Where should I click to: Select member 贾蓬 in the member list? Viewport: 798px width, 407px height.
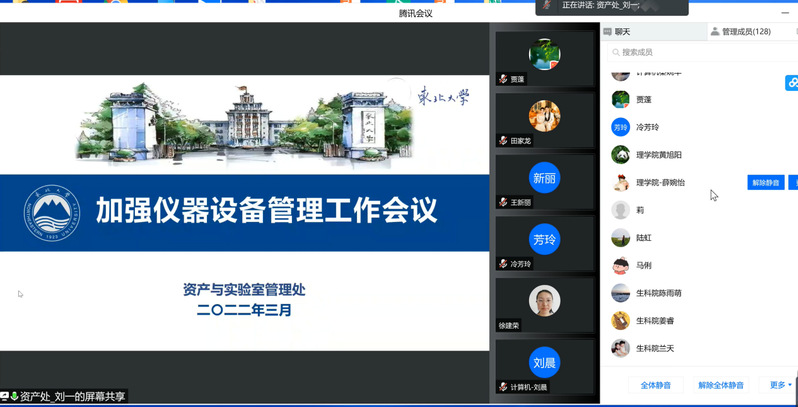(x=644, y=100)
